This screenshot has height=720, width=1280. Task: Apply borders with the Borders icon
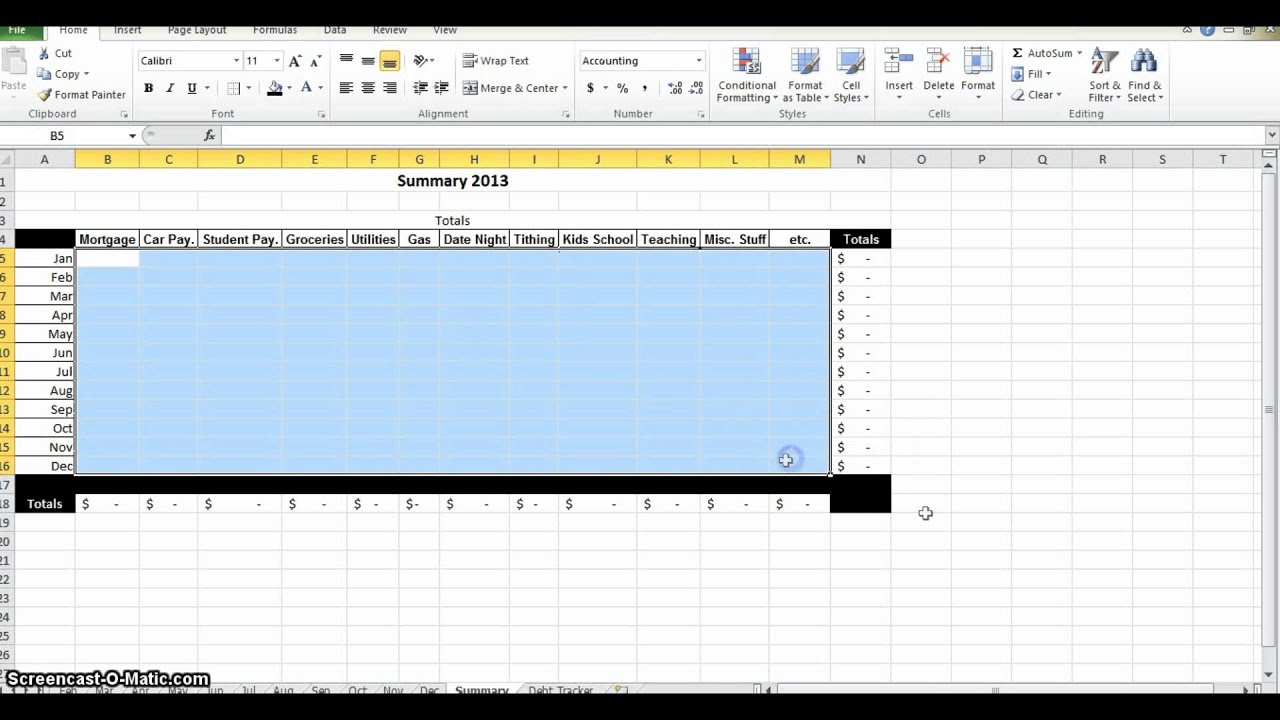pos(234,88)
